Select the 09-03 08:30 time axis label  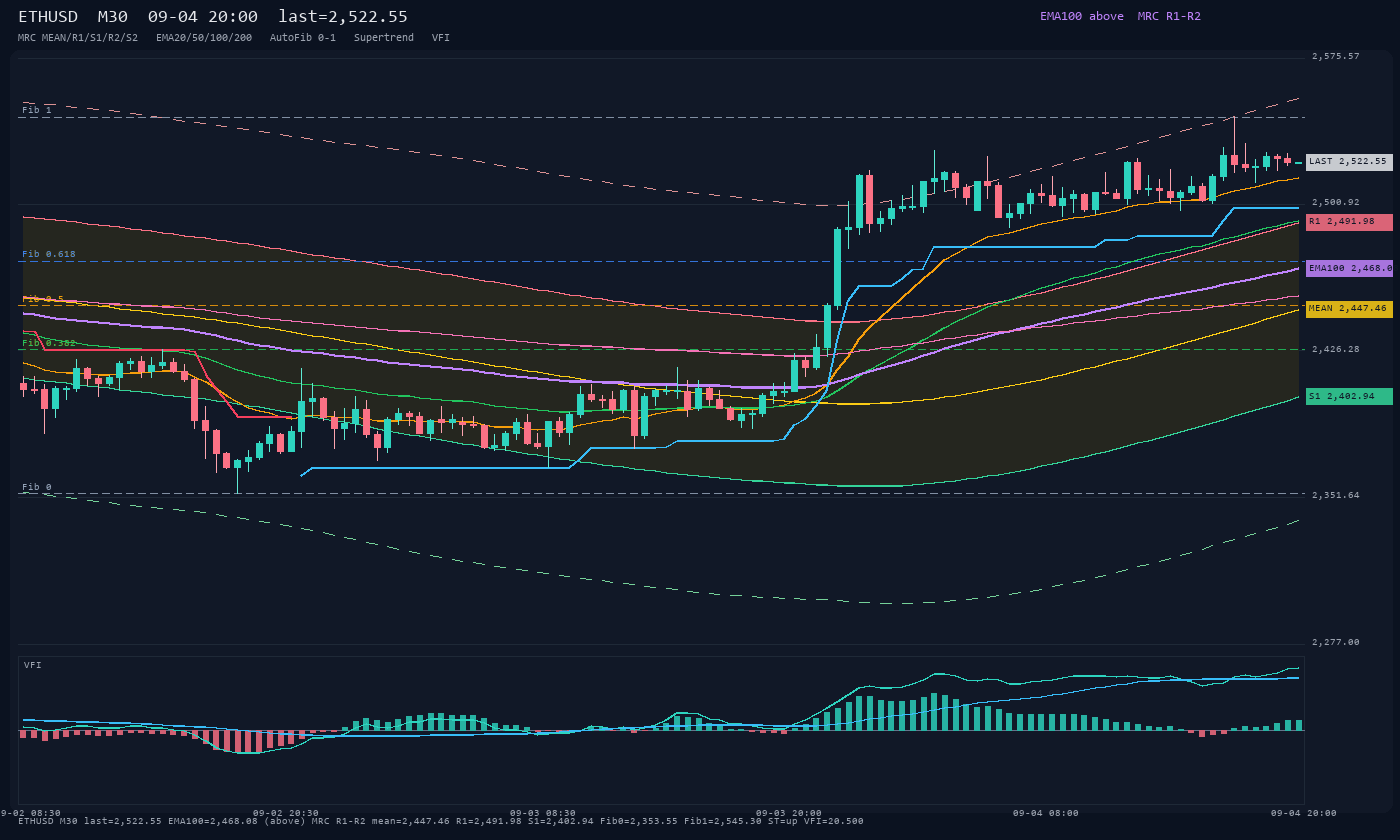(543, 813)
